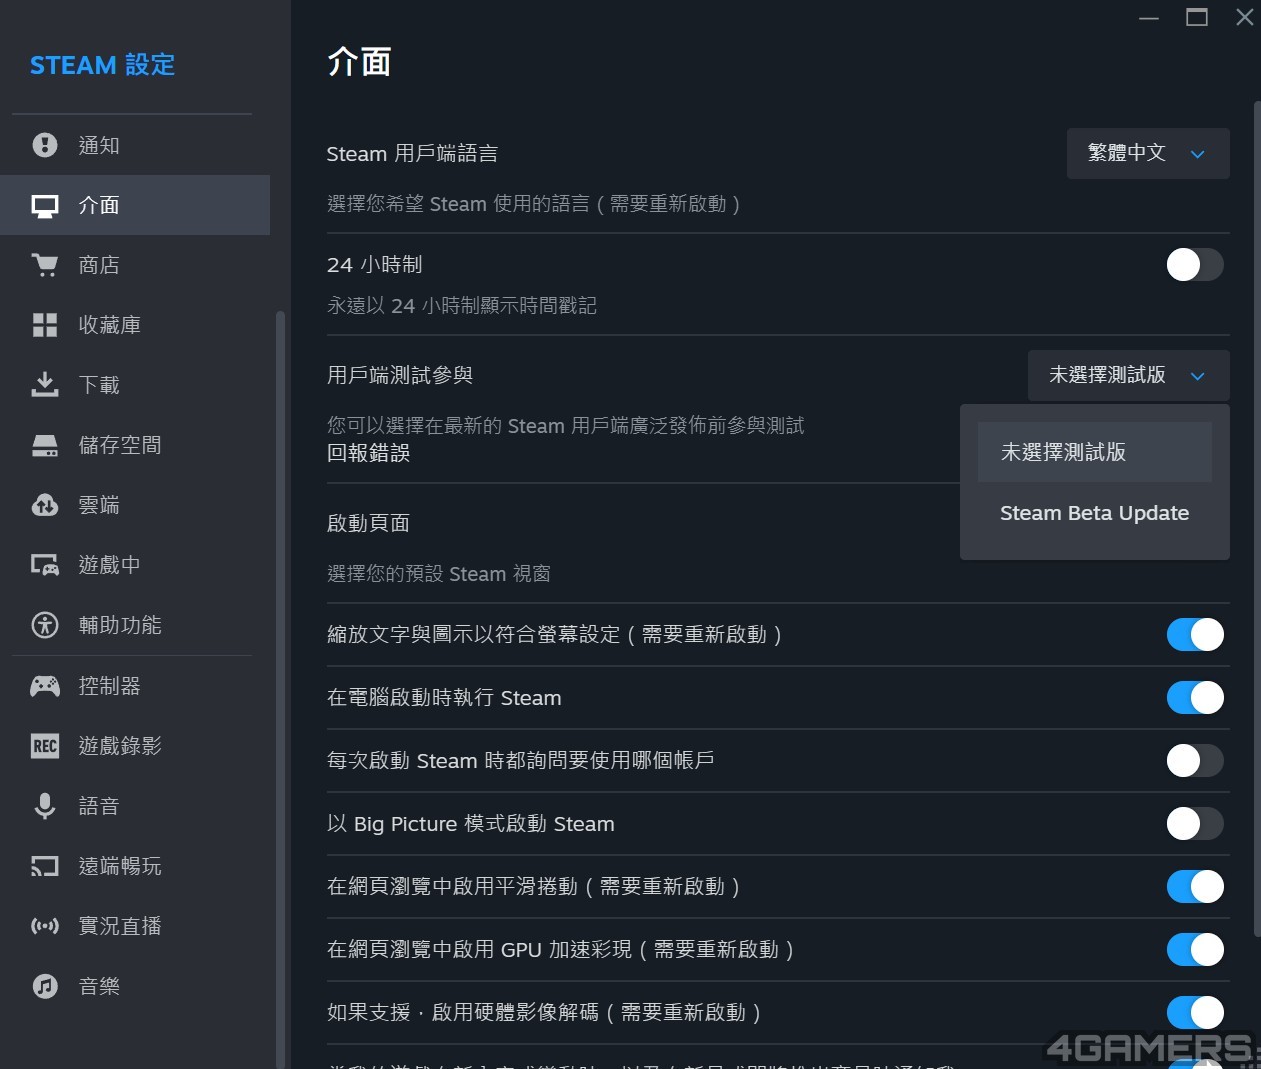This screenshot has width=1261, height=1069.
Task: Select the REC icon for 遊戲錄影
Action: pos(45,746)
